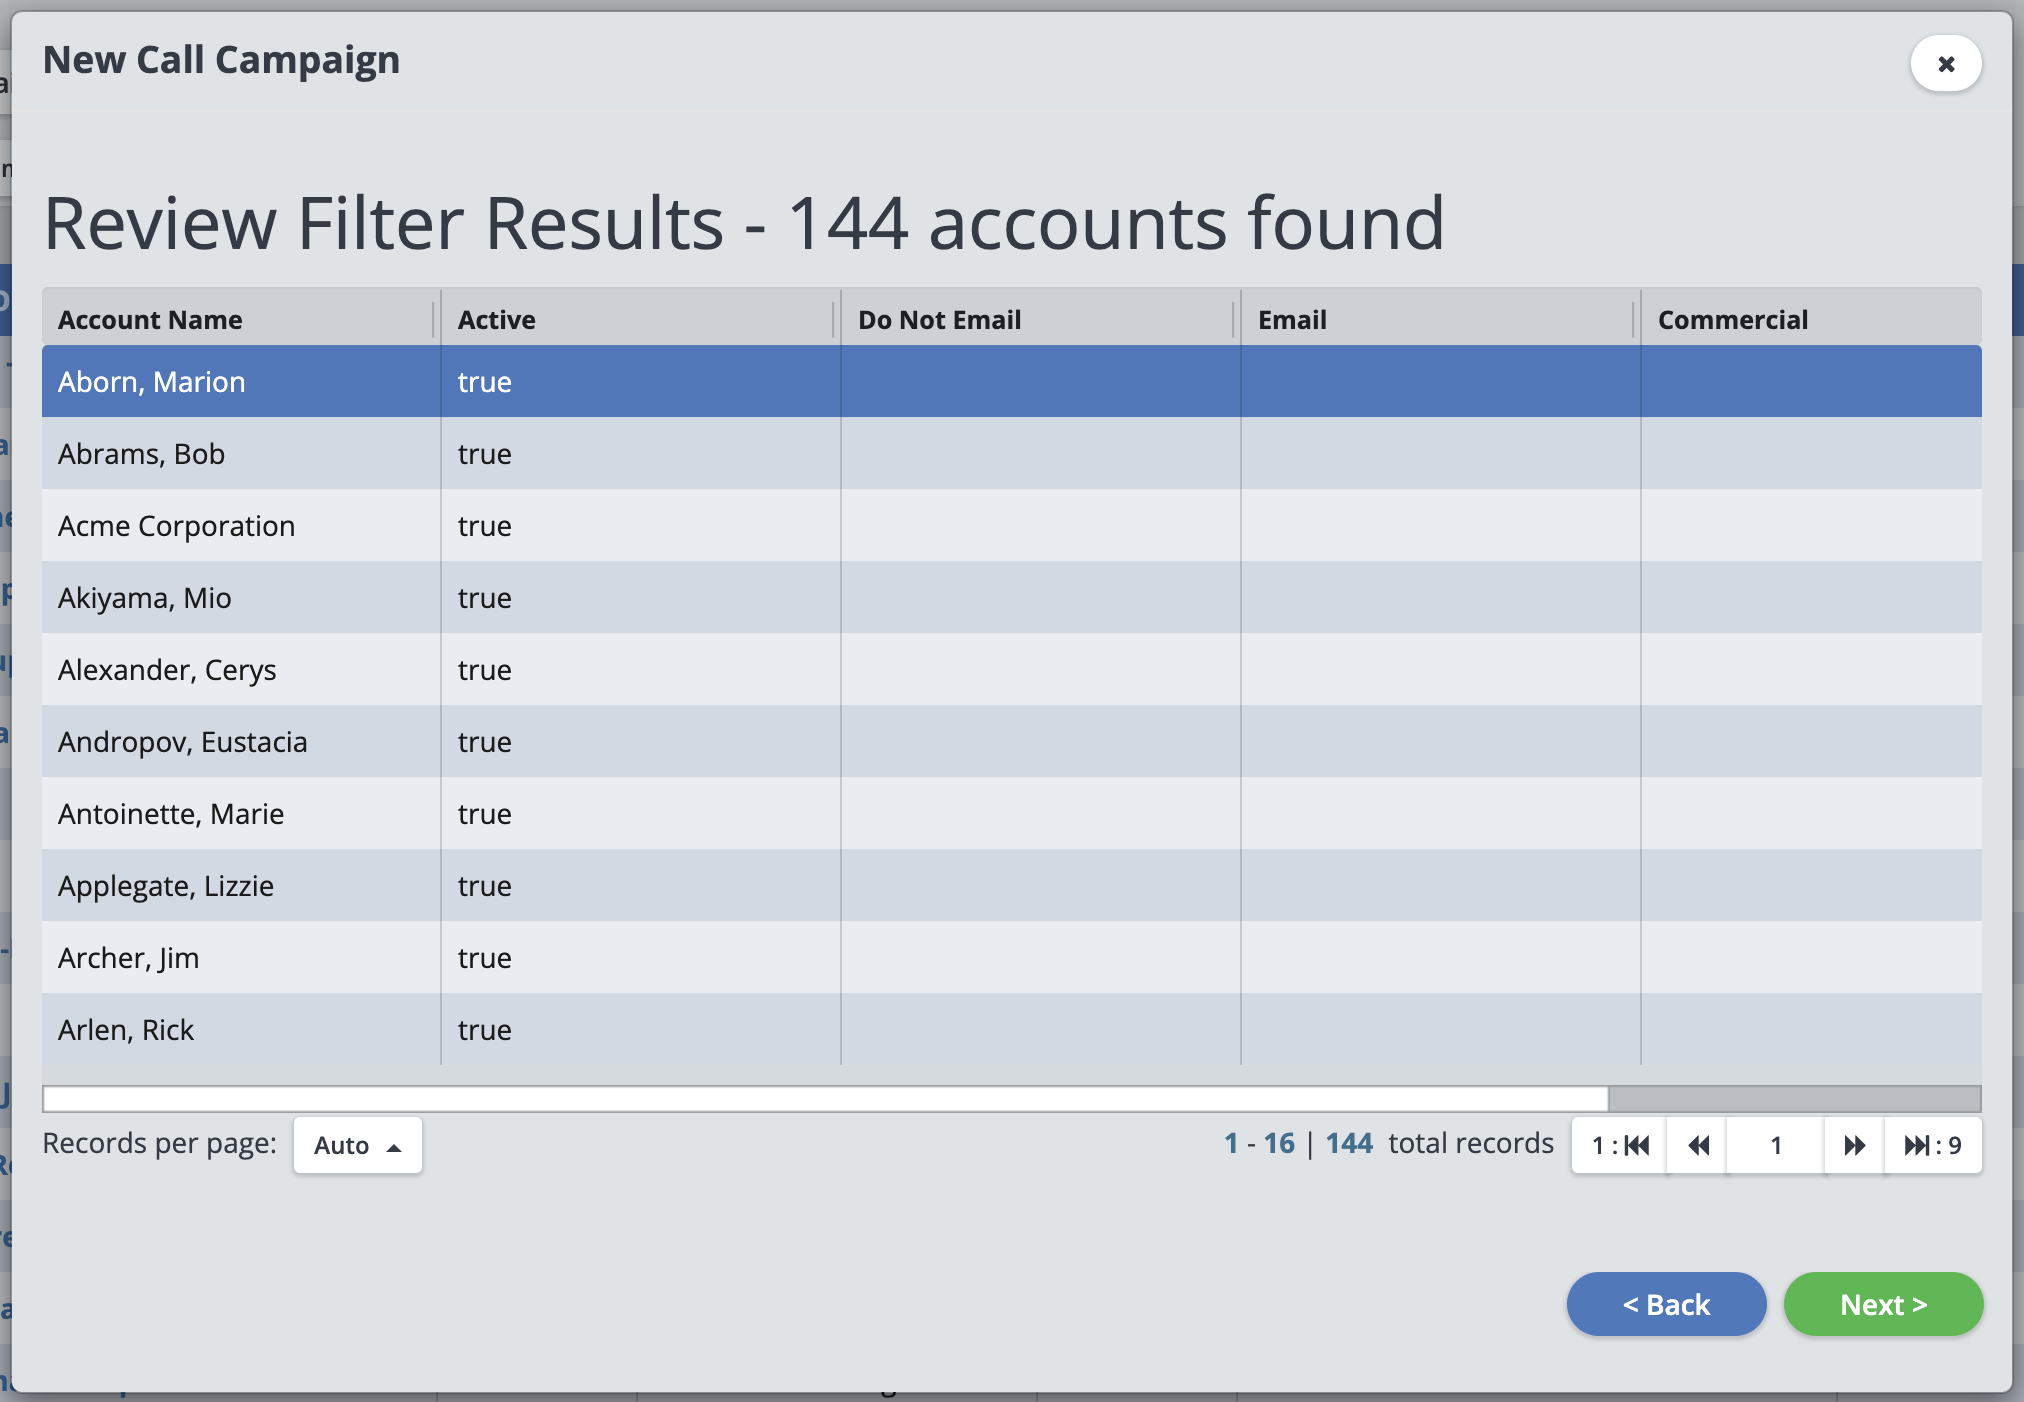This screenshot has width=2024, height=1402.
Task: Go to first page of records
Action: (1621, 1145)
